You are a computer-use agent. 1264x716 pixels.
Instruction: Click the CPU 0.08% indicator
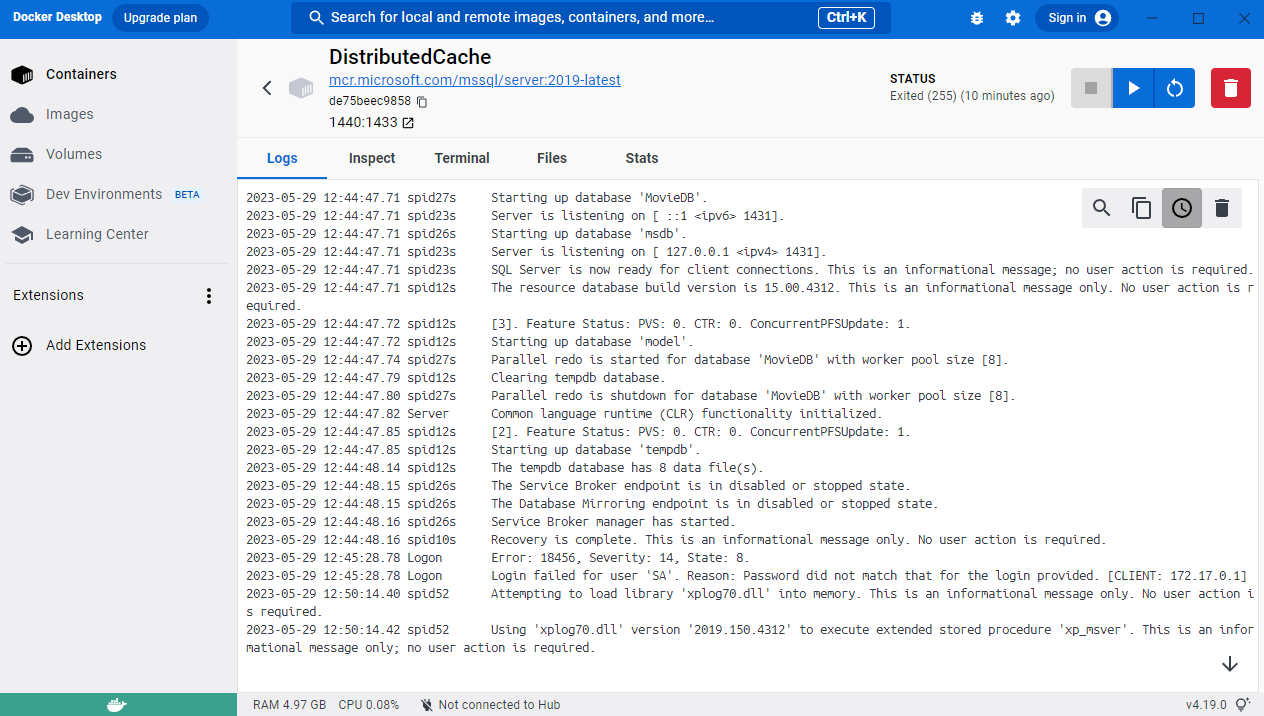coord(369,705)
